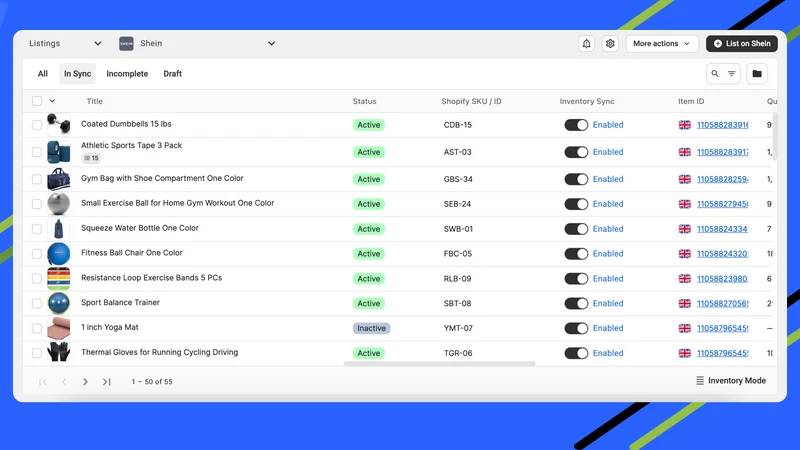Open the Shein channel selector dropdown
This screenshot has width=800, height=450.
click(x=197, y=43)
